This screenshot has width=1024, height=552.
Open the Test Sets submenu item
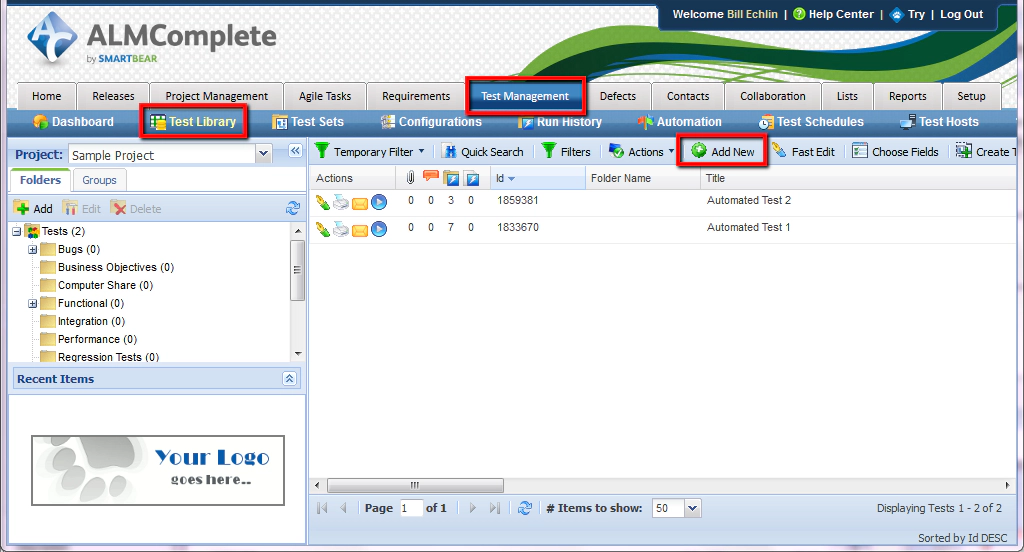click(308, 122)
